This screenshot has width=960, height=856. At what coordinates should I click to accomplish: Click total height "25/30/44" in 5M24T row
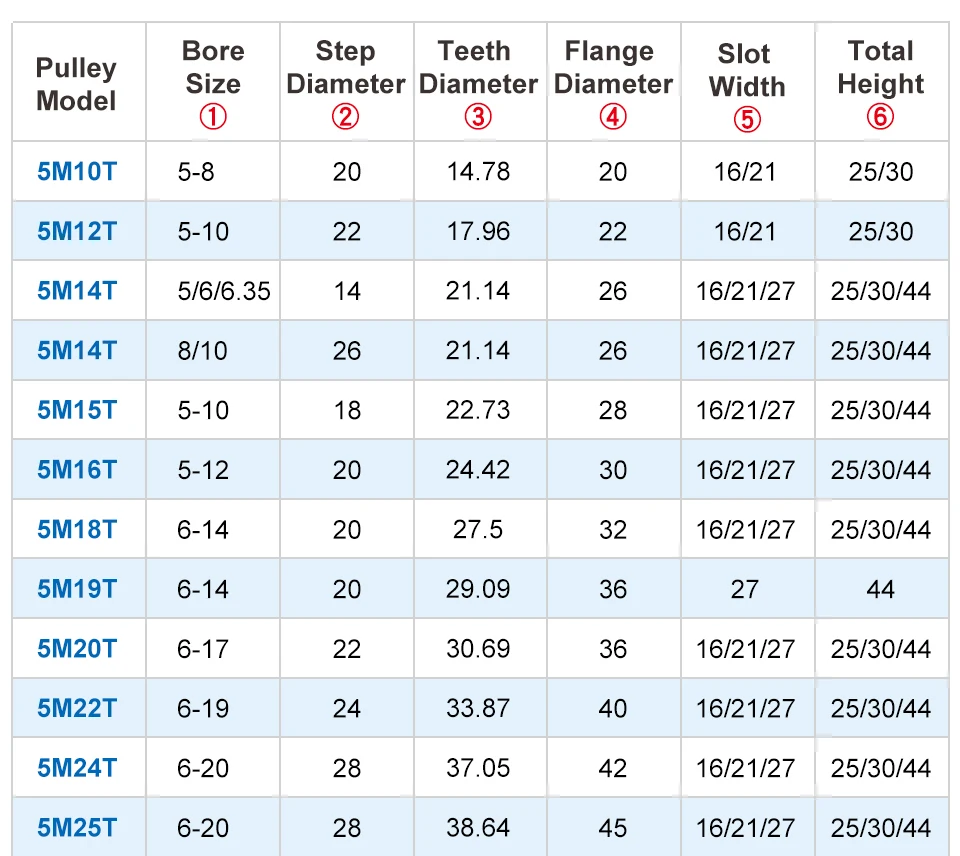point(880,769)
